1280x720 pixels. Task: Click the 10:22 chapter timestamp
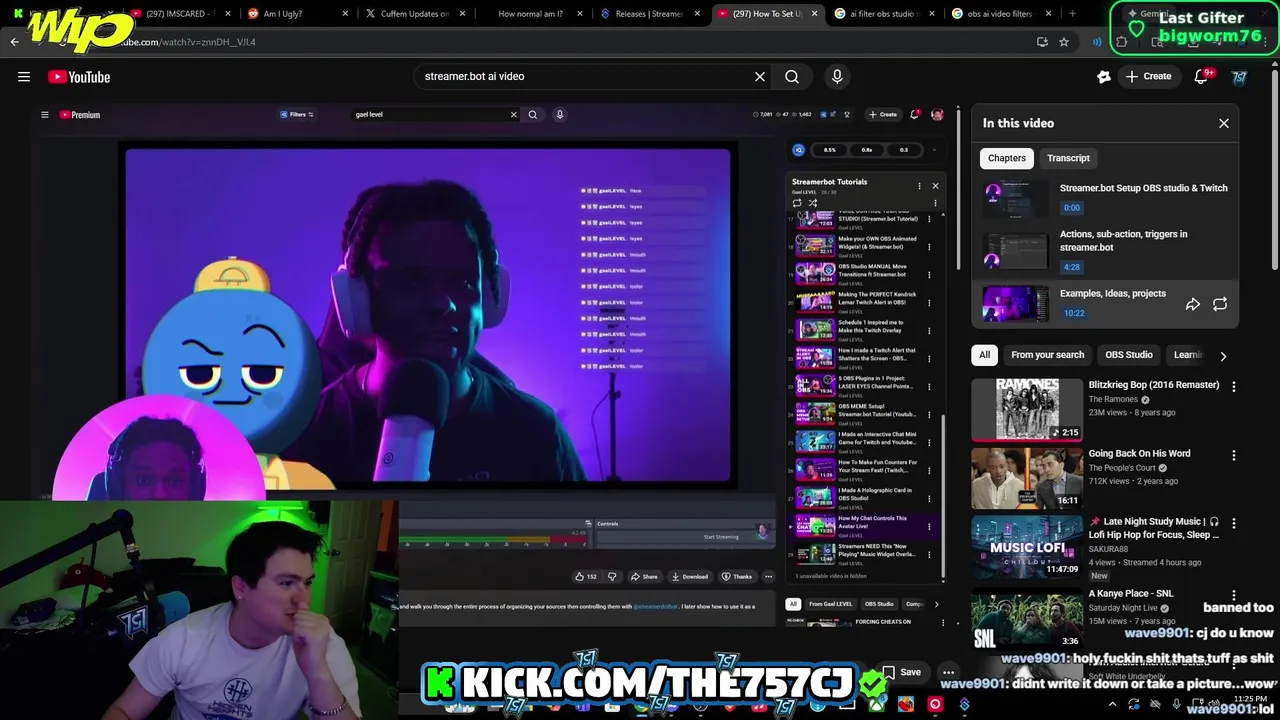(1074, 313)
